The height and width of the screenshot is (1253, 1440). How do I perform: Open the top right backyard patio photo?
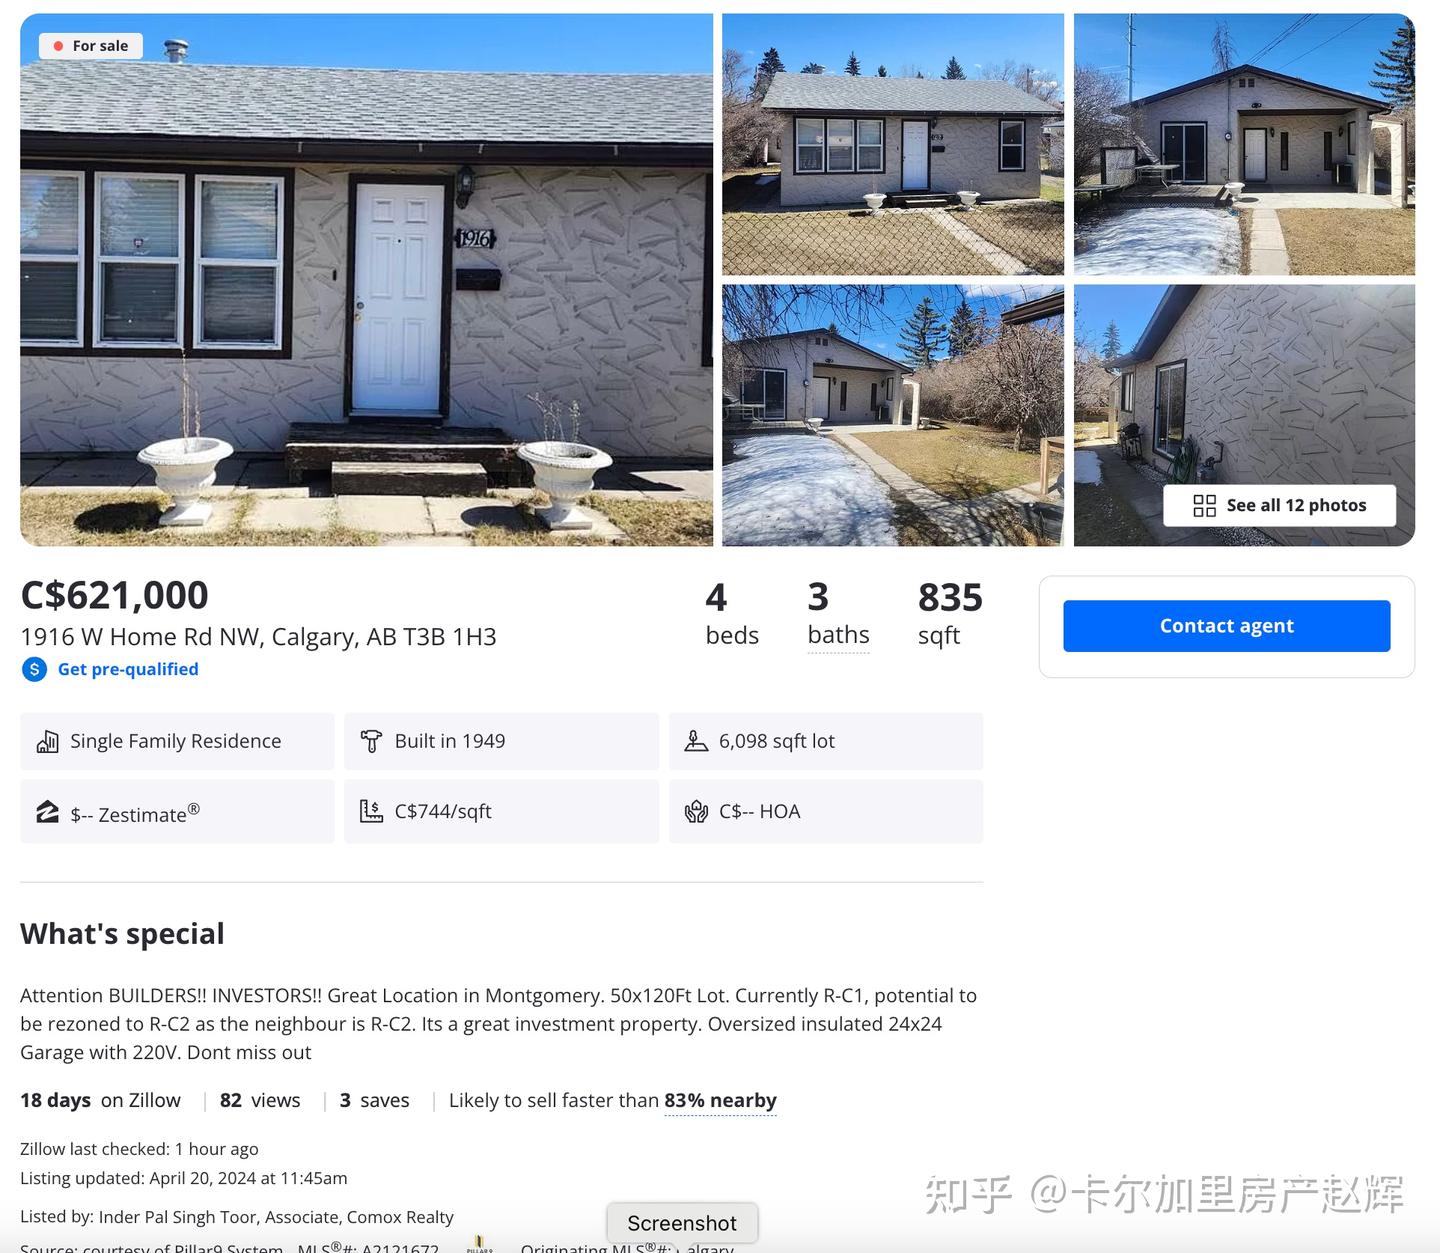tap(1244, 144)
